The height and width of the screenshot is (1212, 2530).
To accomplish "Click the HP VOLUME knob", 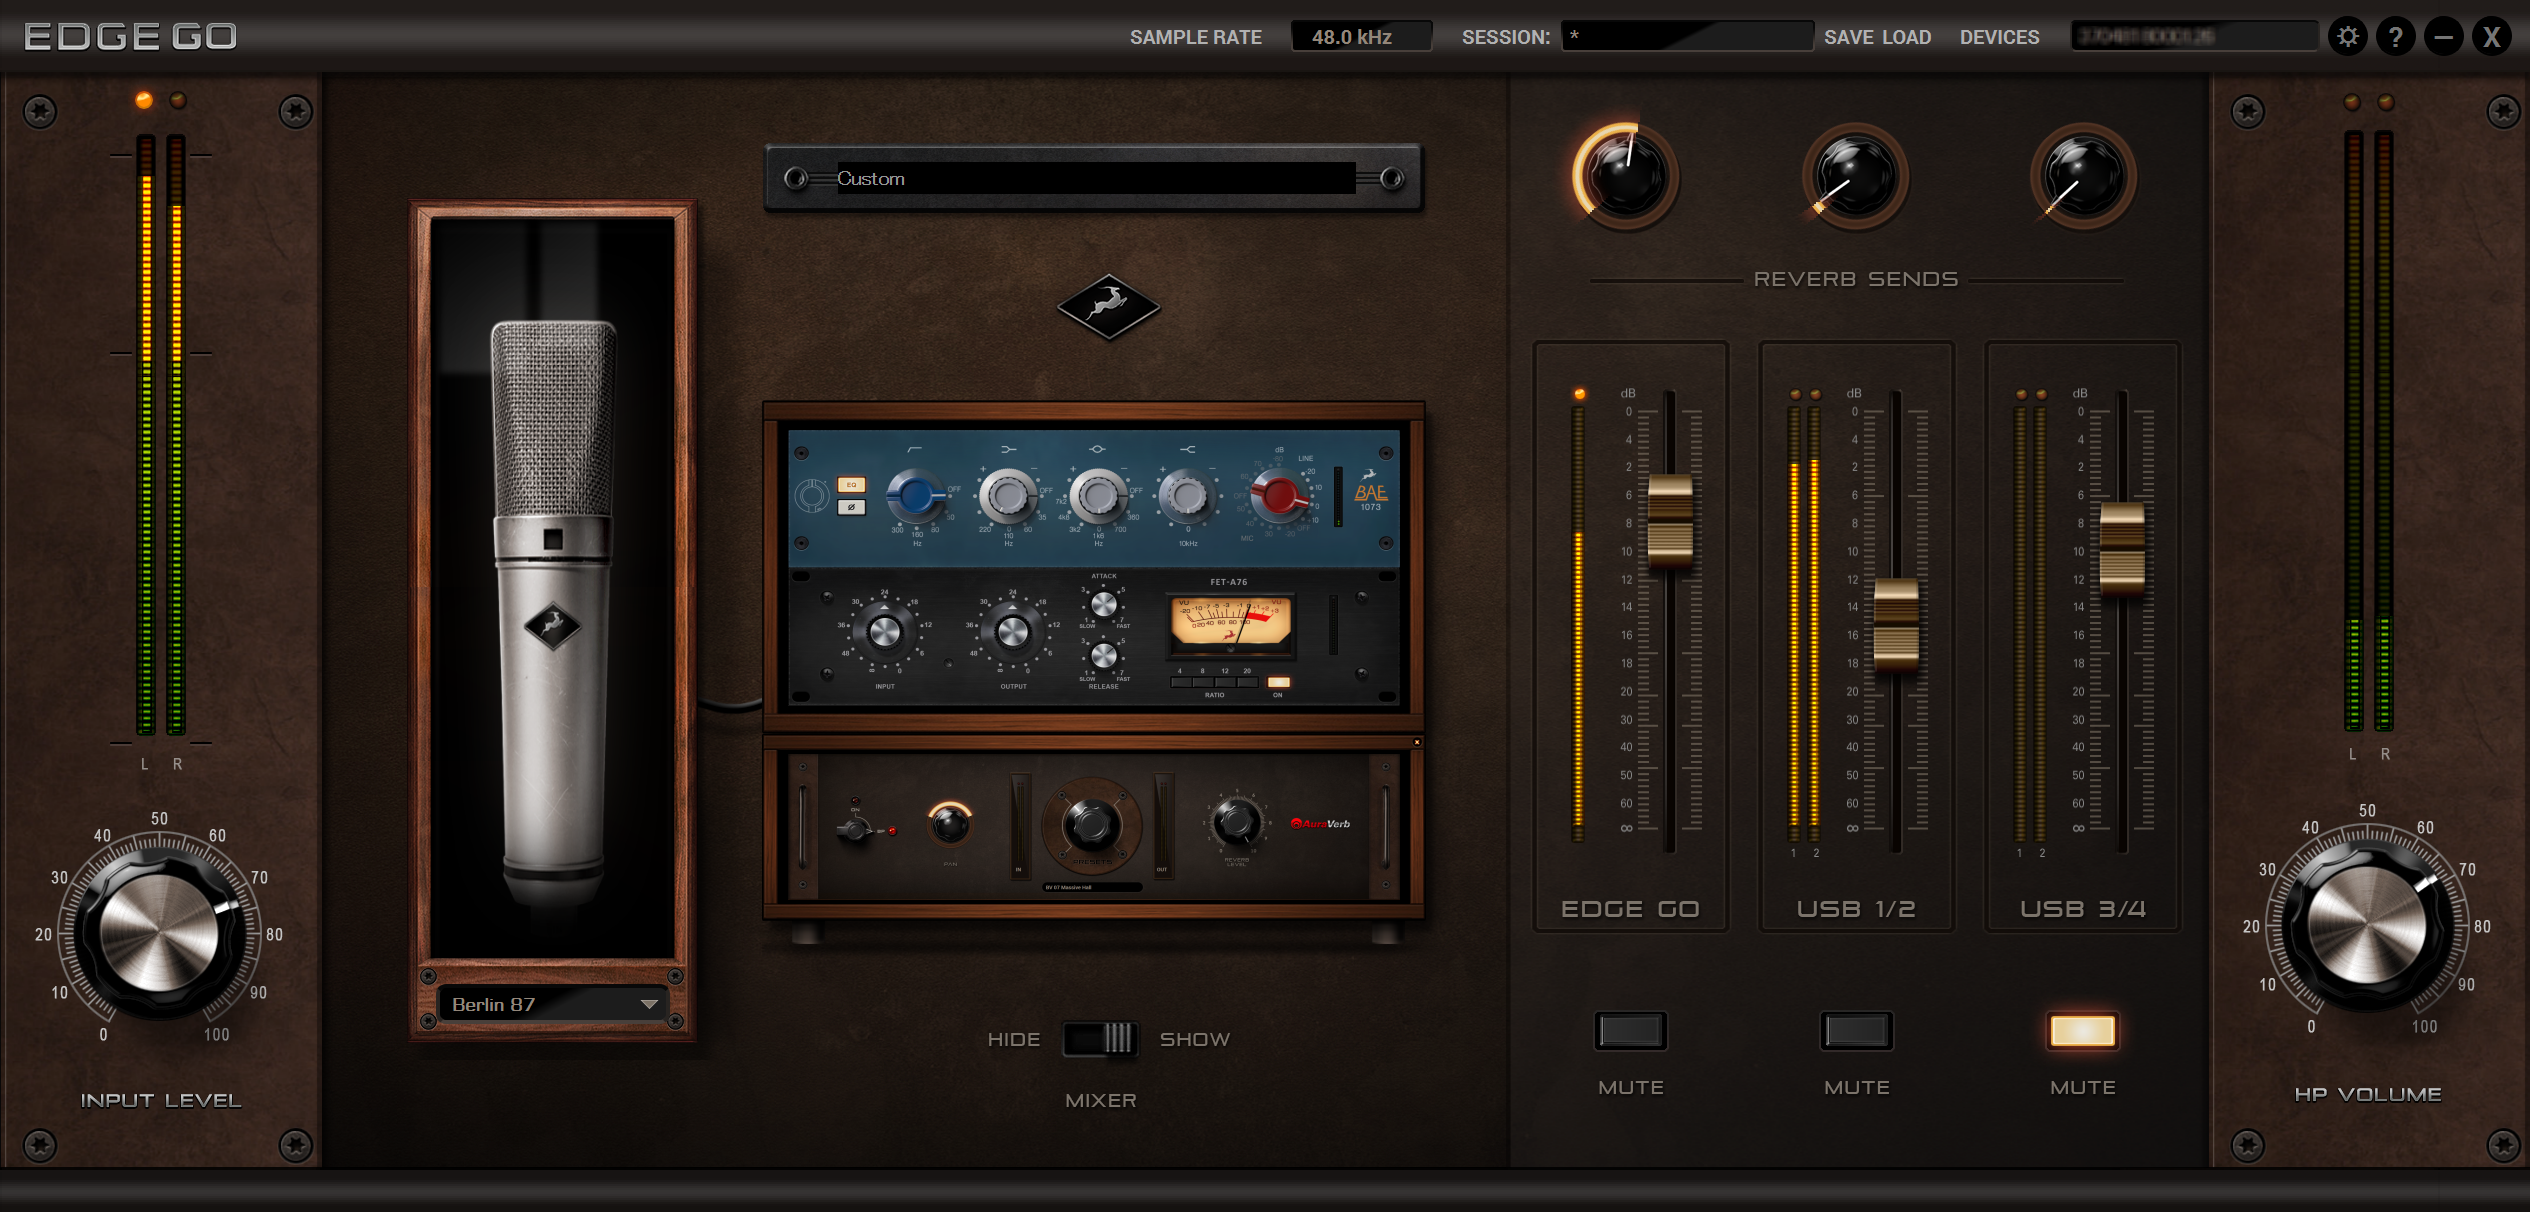I will (x=2368, y=927).
